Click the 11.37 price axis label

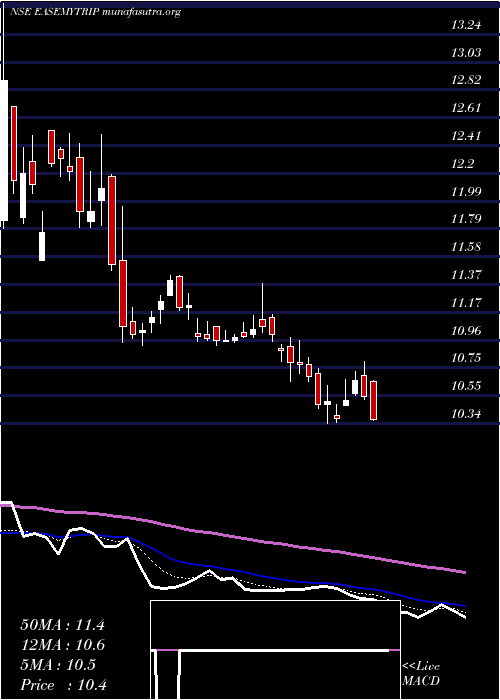[466, 274]
